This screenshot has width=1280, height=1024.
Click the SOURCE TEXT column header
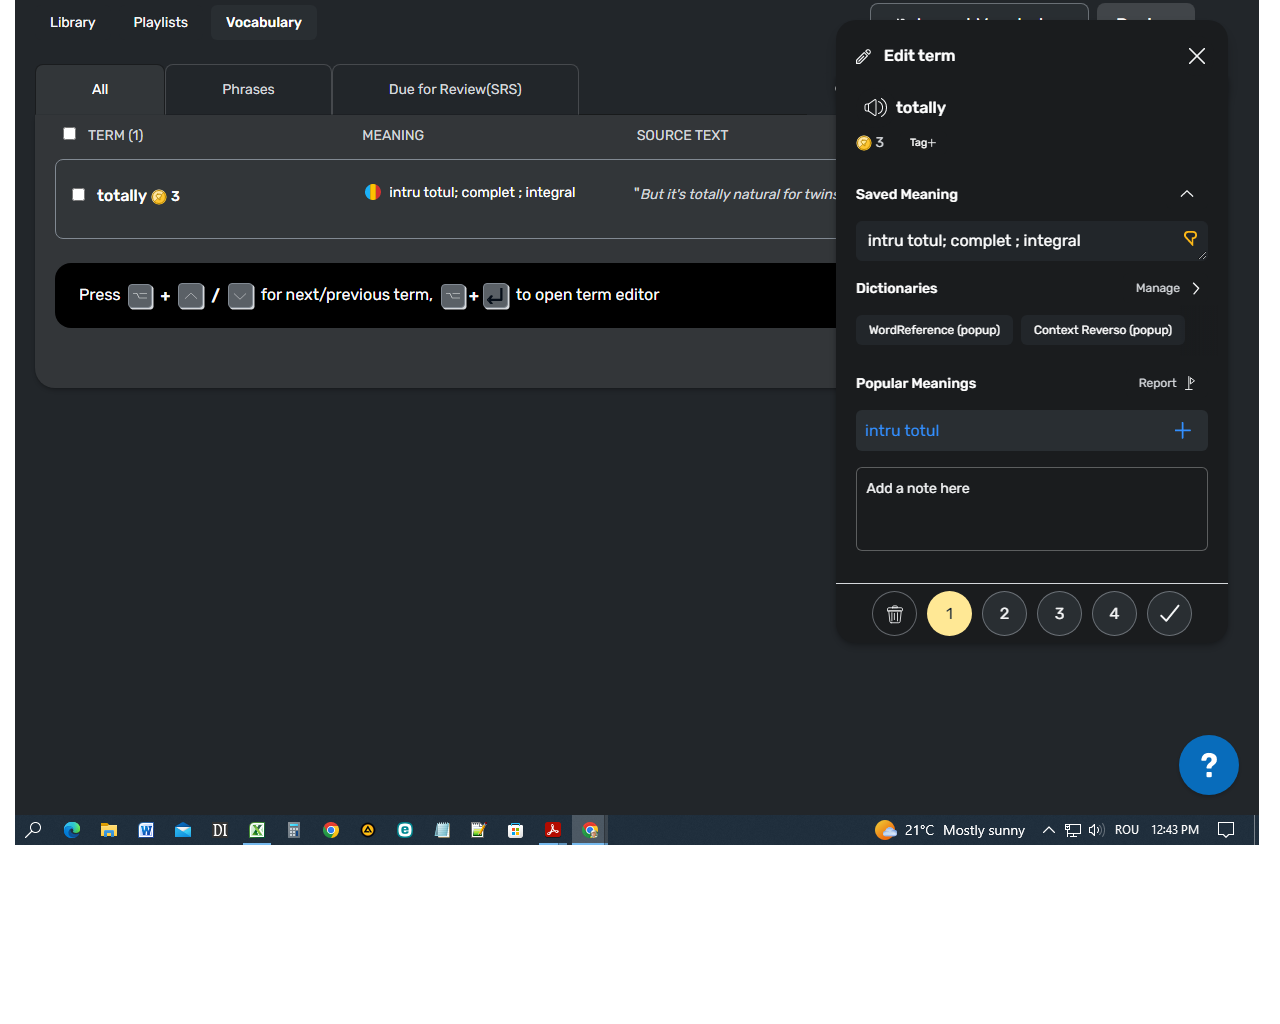[x=682, y=135]
